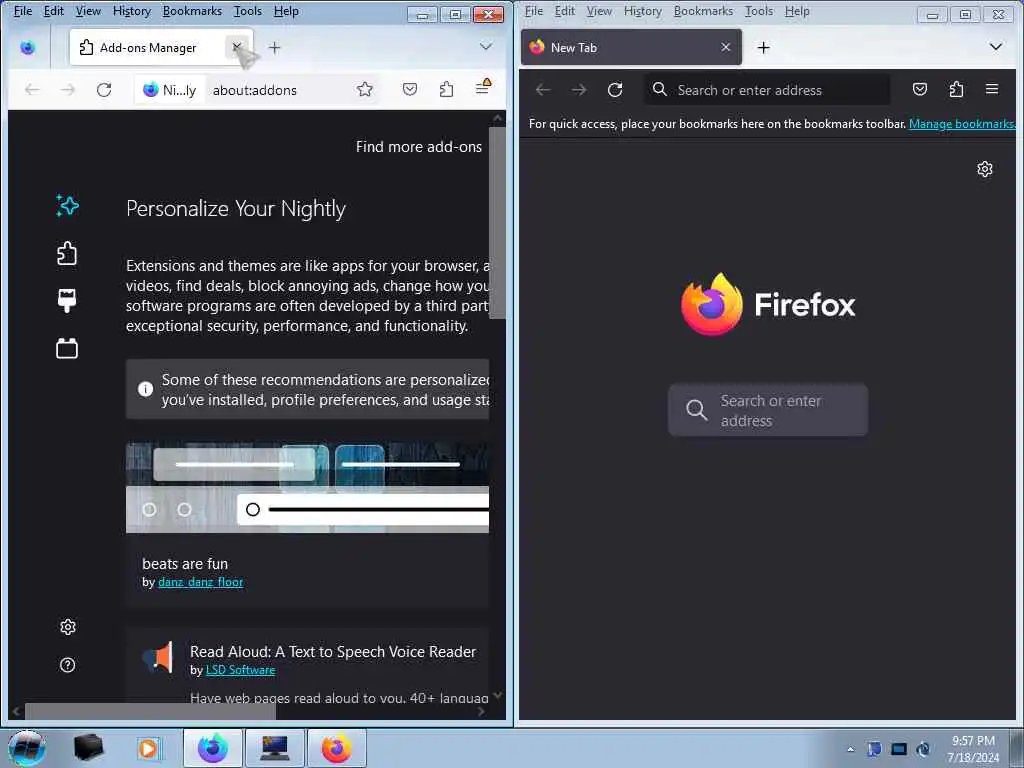Close the Add-ons Manager tab
Image resolution: width=1024 pixels, height=768 pixels.
[x=237, y=47]
